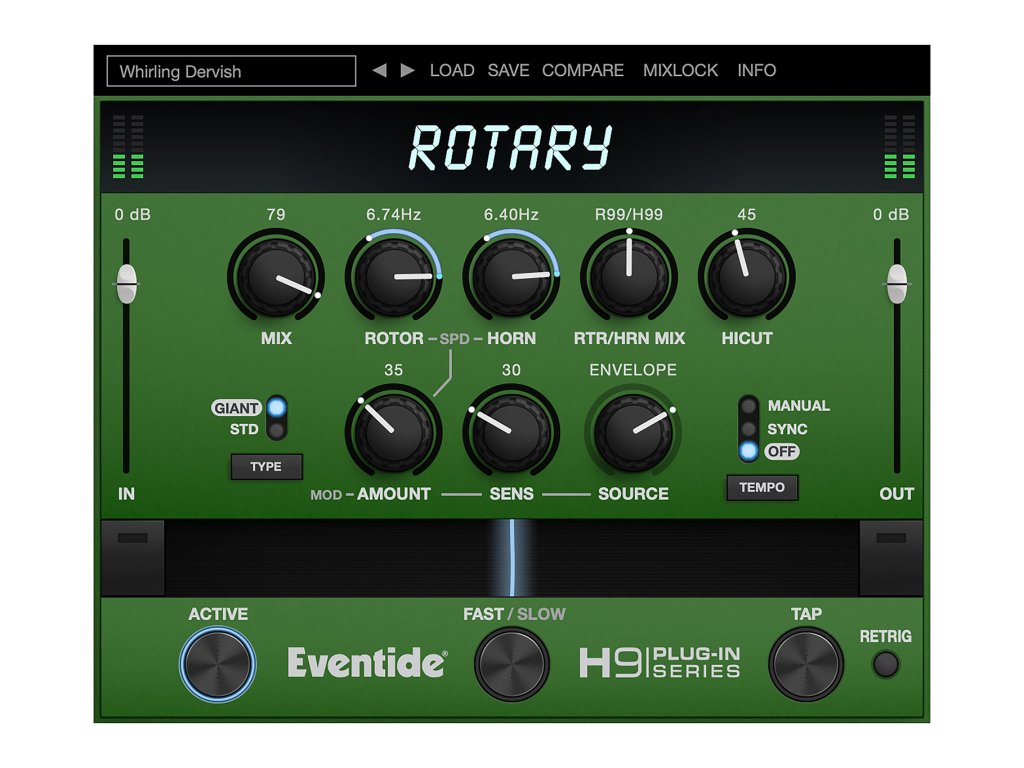Click SAVE in the top bar
Viewport: 1024px width, 768px height.
pyautogui.click(x=508, y=71)
